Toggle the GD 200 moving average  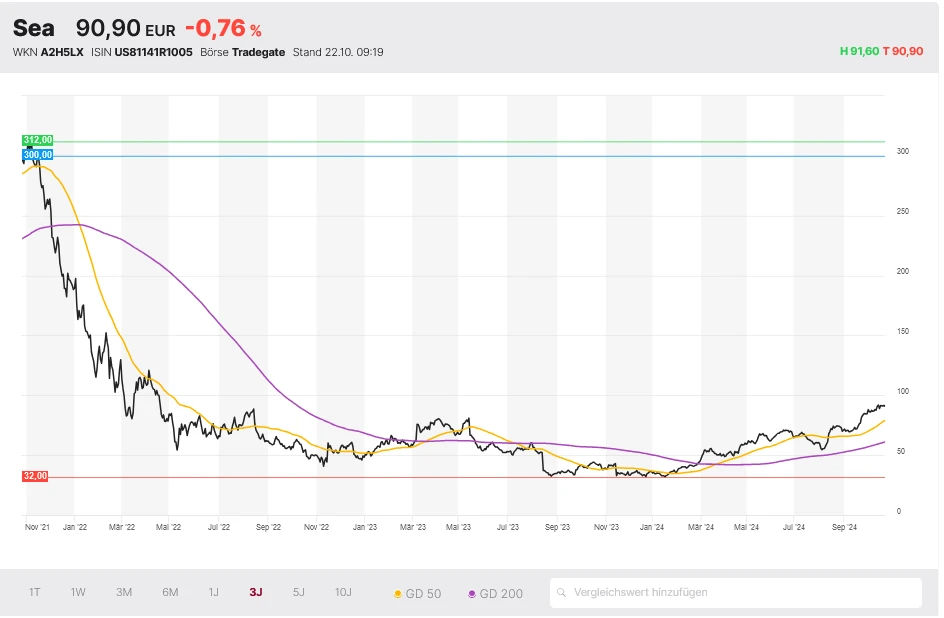496,593
